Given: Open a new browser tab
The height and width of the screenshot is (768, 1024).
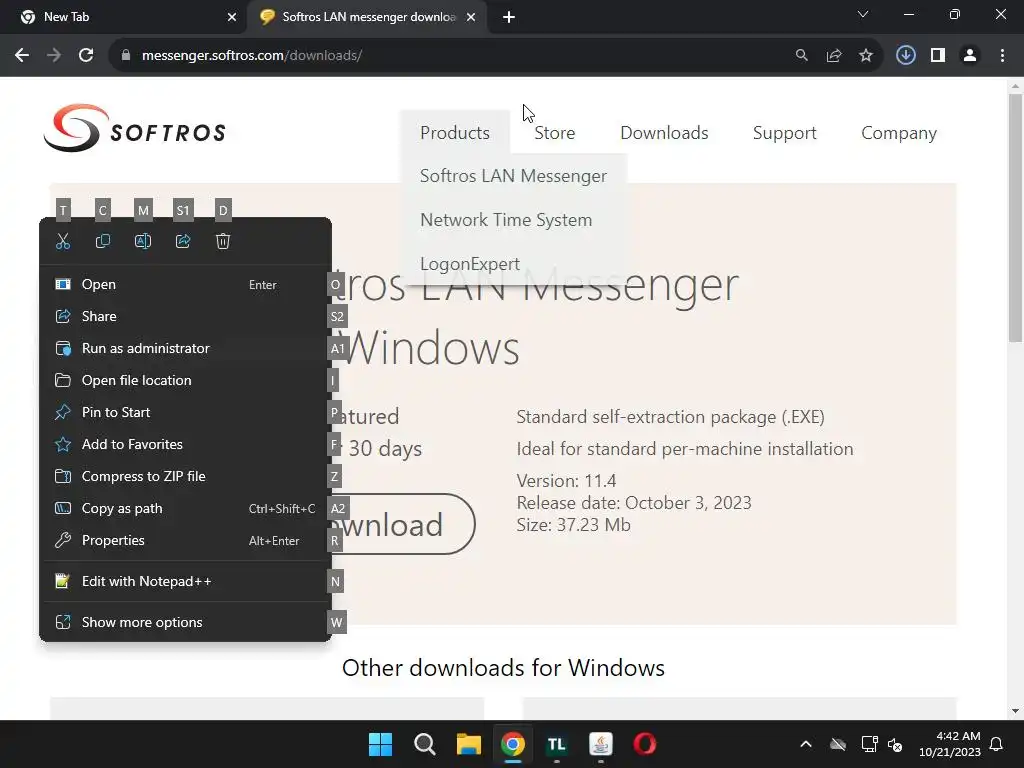Looking at the screenshot, I should 509,17.
